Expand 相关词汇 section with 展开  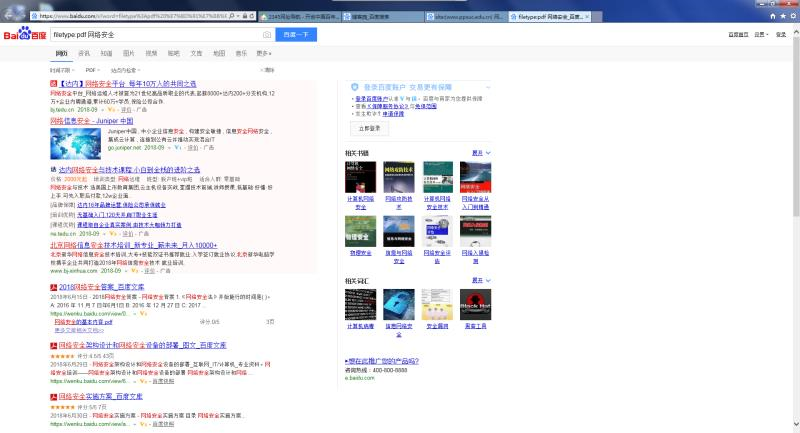pyautogui.click(x=481, y=281)
